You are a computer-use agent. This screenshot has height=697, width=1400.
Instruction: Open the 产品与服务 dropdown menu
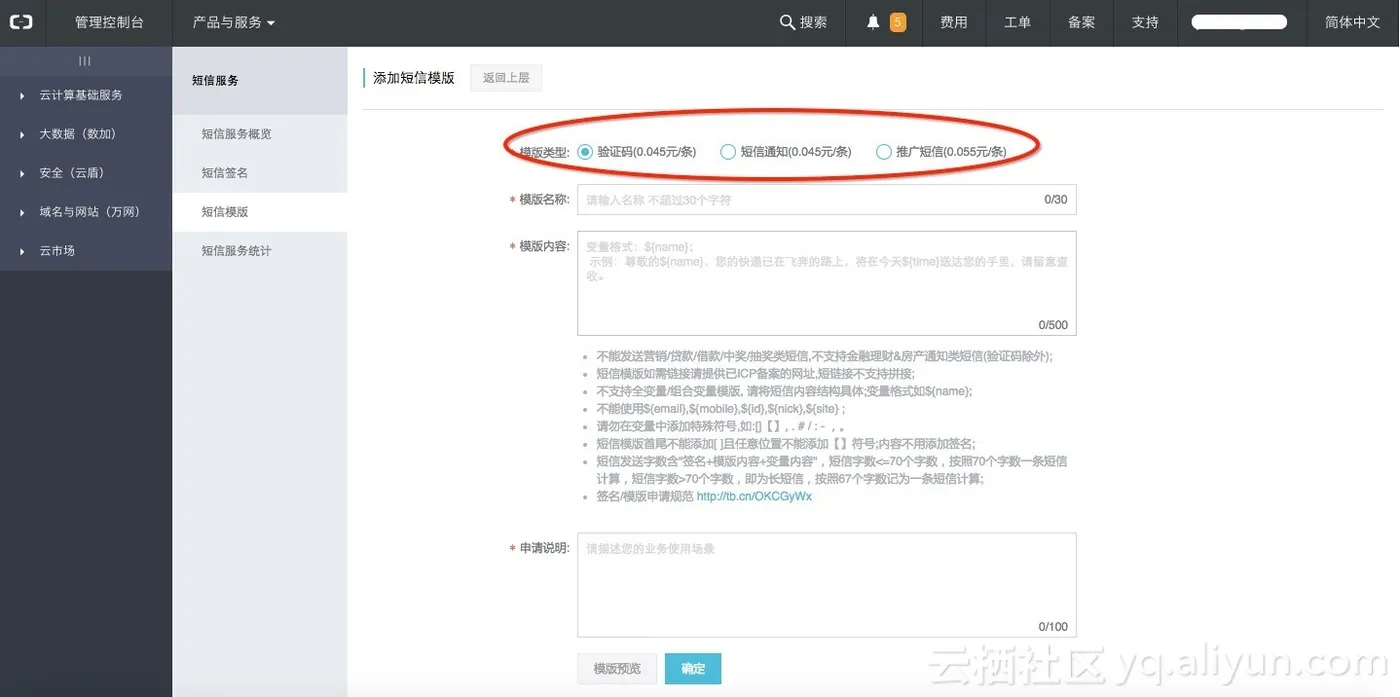(x=233, y=22)
